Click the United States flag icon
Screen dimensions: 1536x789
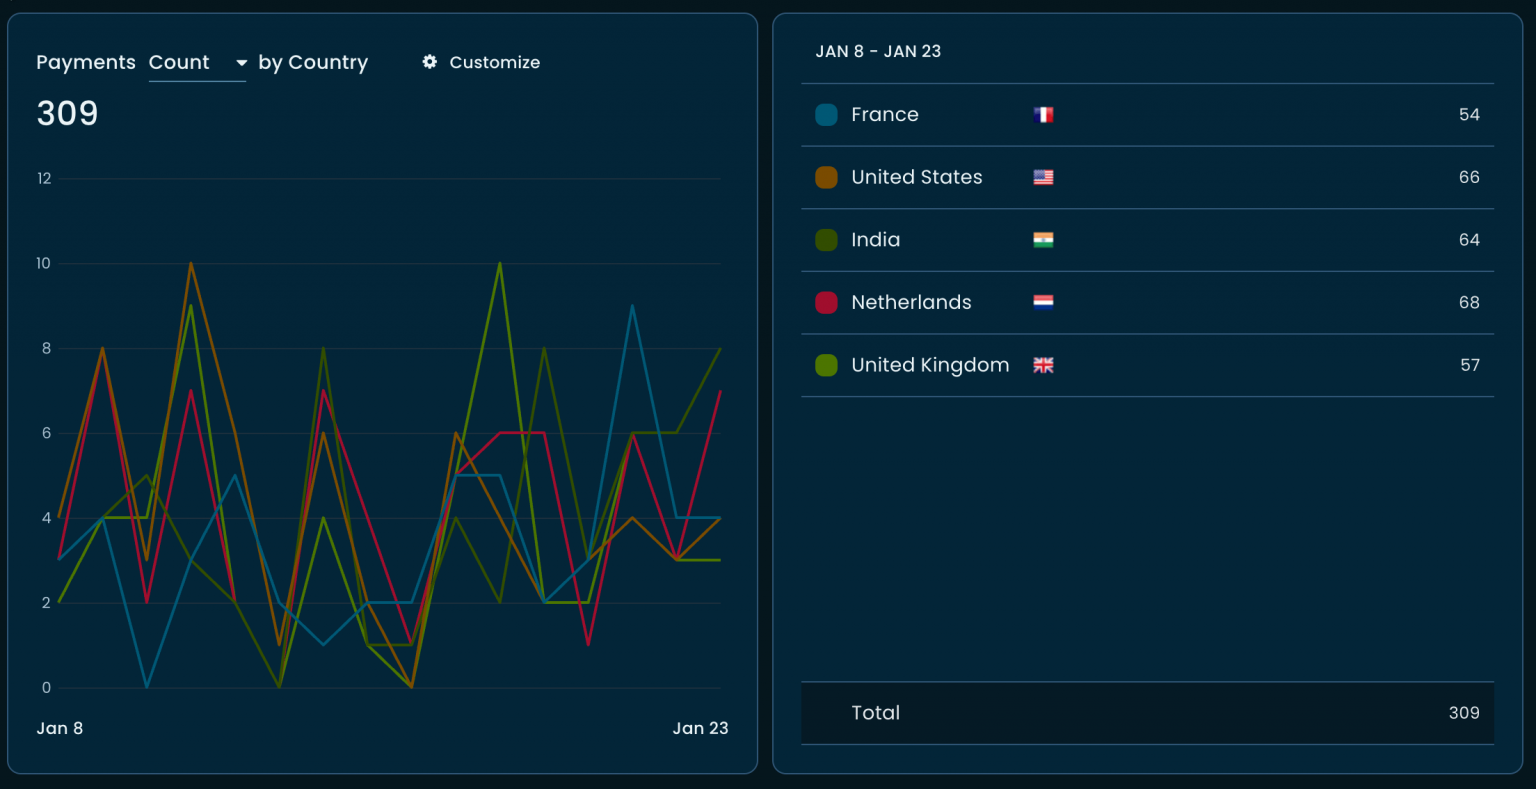click(1044, 177)
